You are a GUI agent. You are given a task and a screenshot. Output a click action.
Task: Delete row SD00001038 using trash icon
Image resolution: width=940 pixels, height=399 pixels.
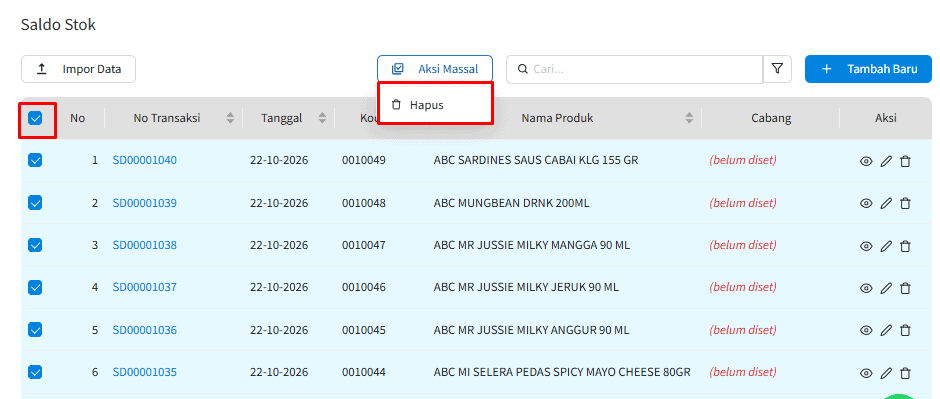(x=905, y=246)
